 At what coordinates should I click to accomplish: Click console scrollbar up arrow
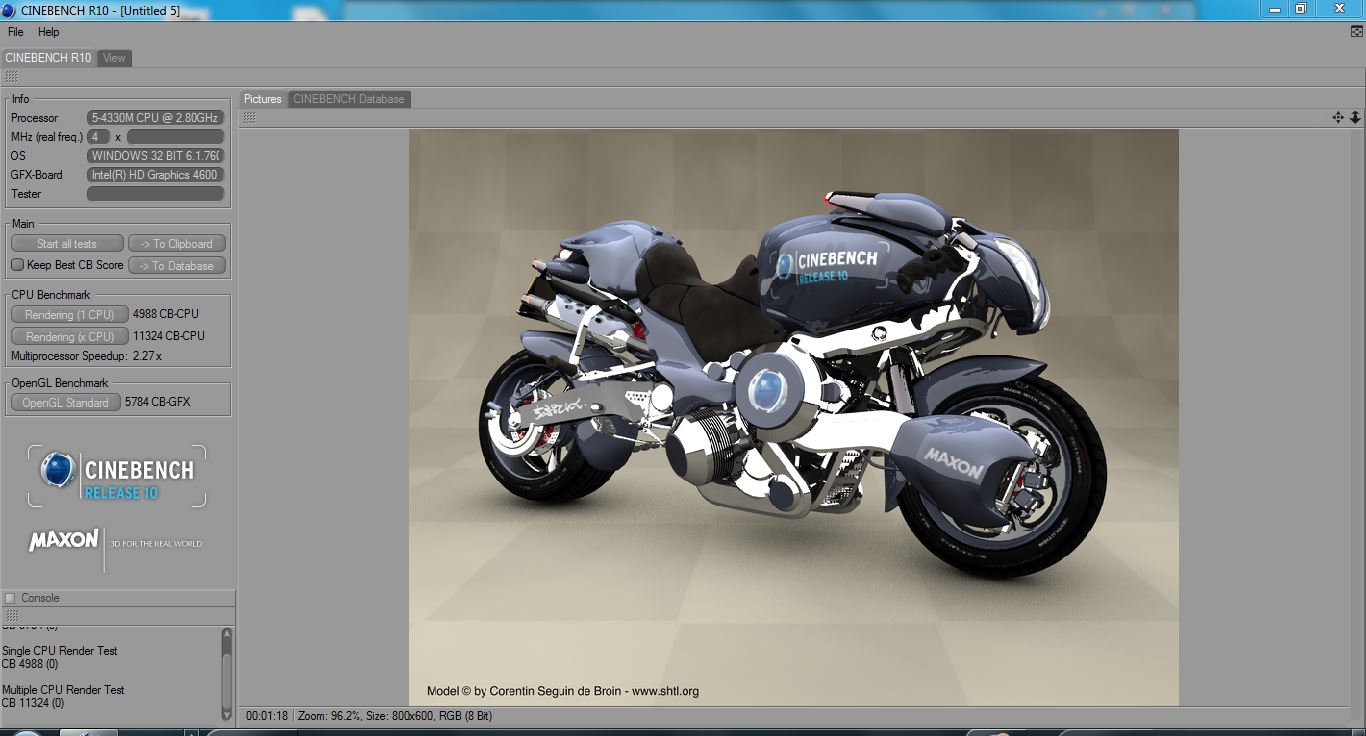pyautogui.click(x=227, y=634)
